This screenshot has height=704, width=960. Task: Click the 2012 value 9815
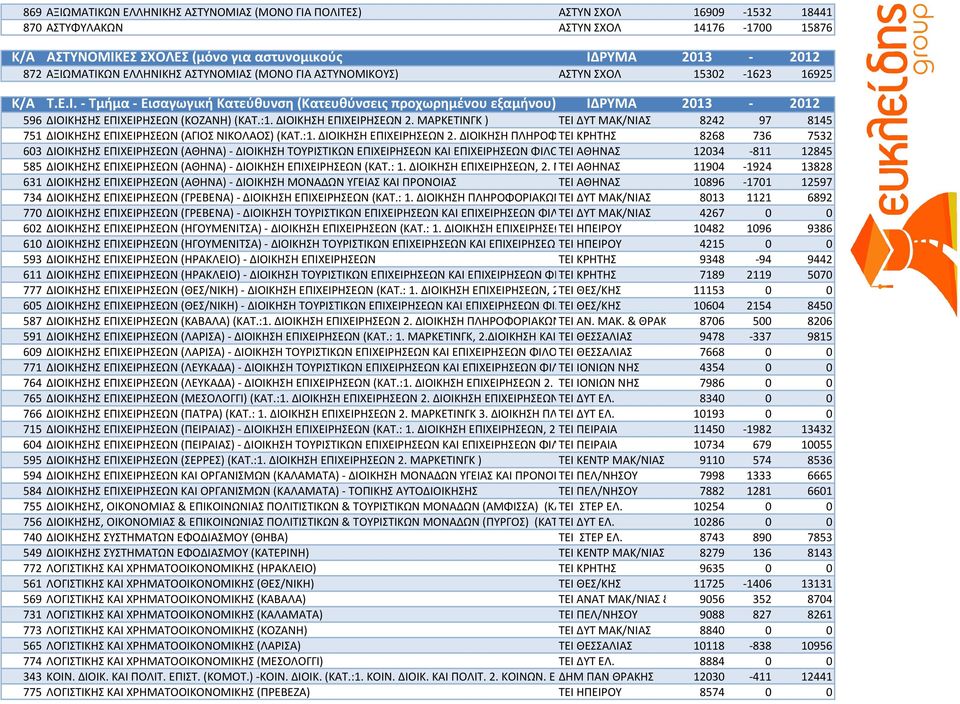coord(819,337)
